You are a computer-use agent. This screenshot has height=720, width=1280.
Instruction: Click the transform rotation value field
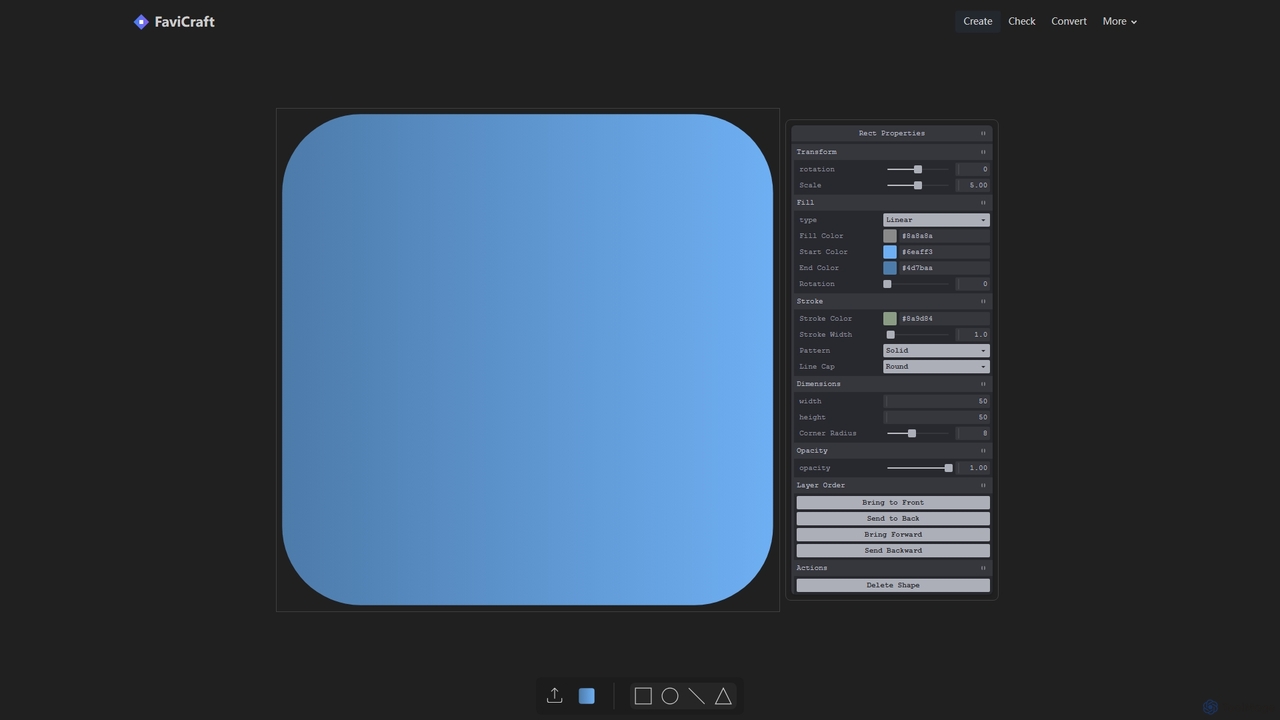973,170
